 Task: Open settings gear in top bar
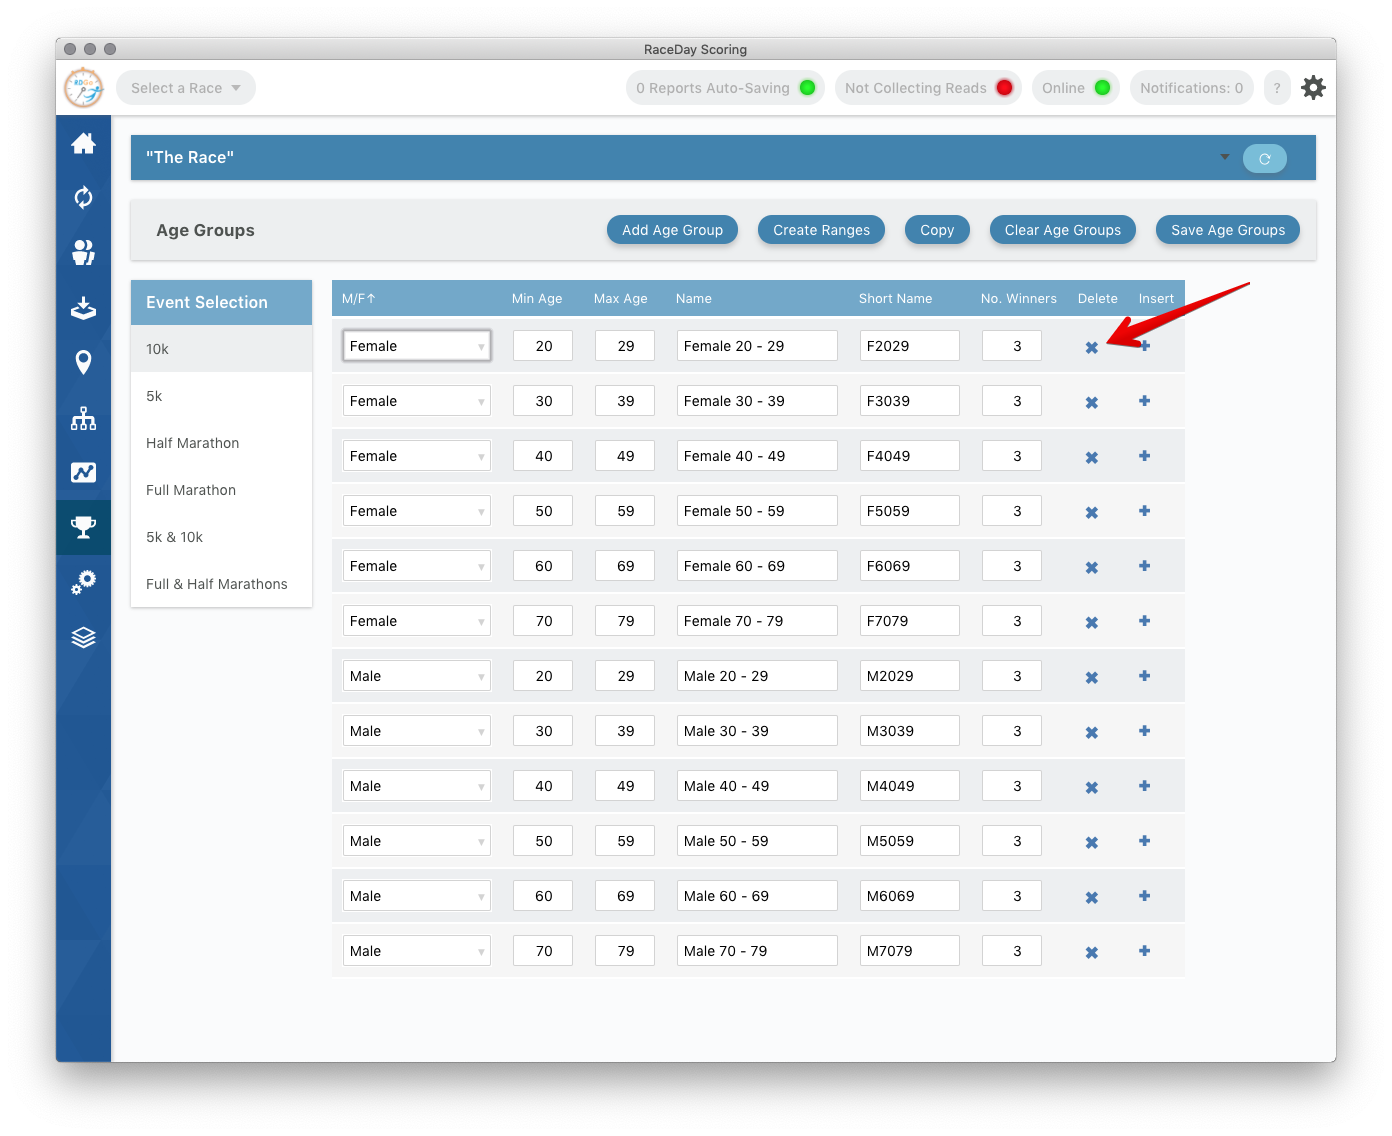click(x=1313, y=88)
